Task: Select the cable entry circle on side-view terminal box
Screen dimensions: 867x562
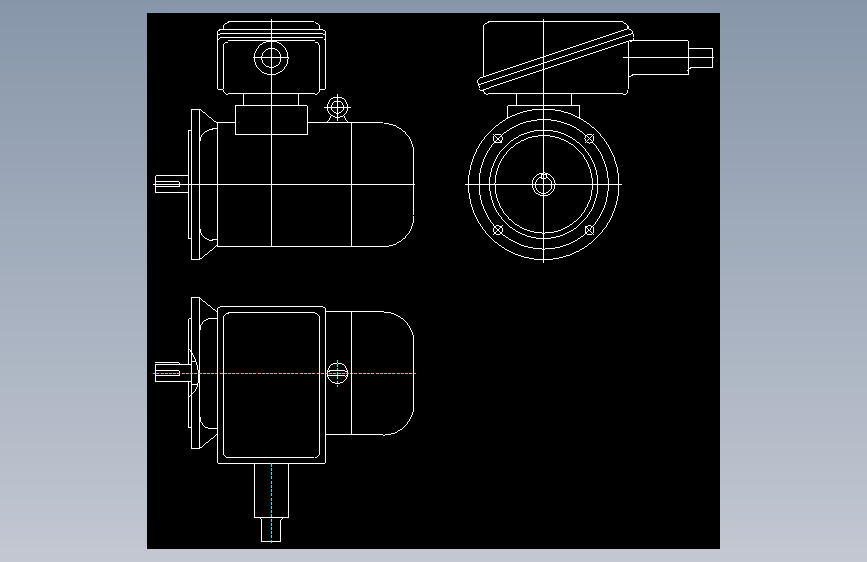Action: (271, 58)
